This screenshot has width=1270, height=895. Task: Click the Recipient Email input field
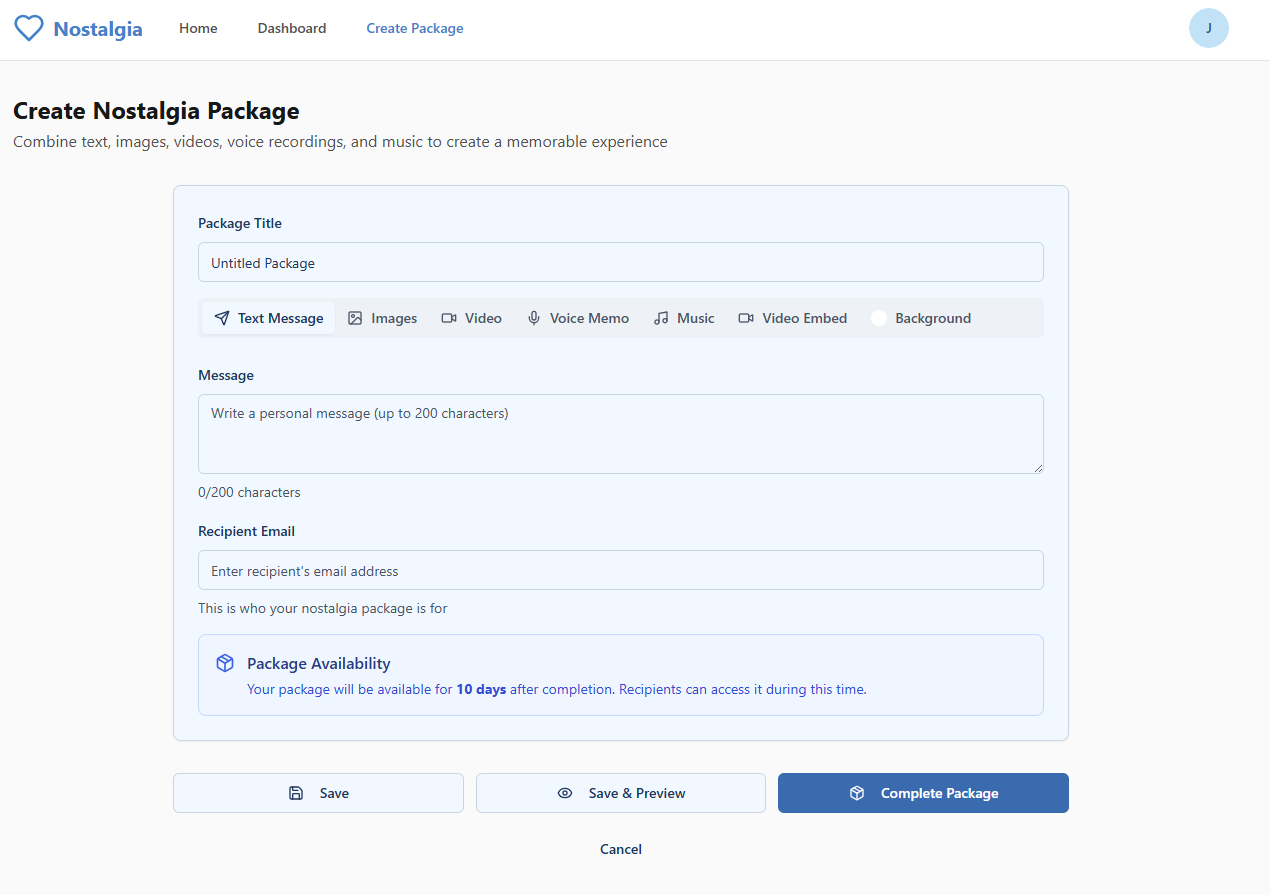tap(620, 571)
